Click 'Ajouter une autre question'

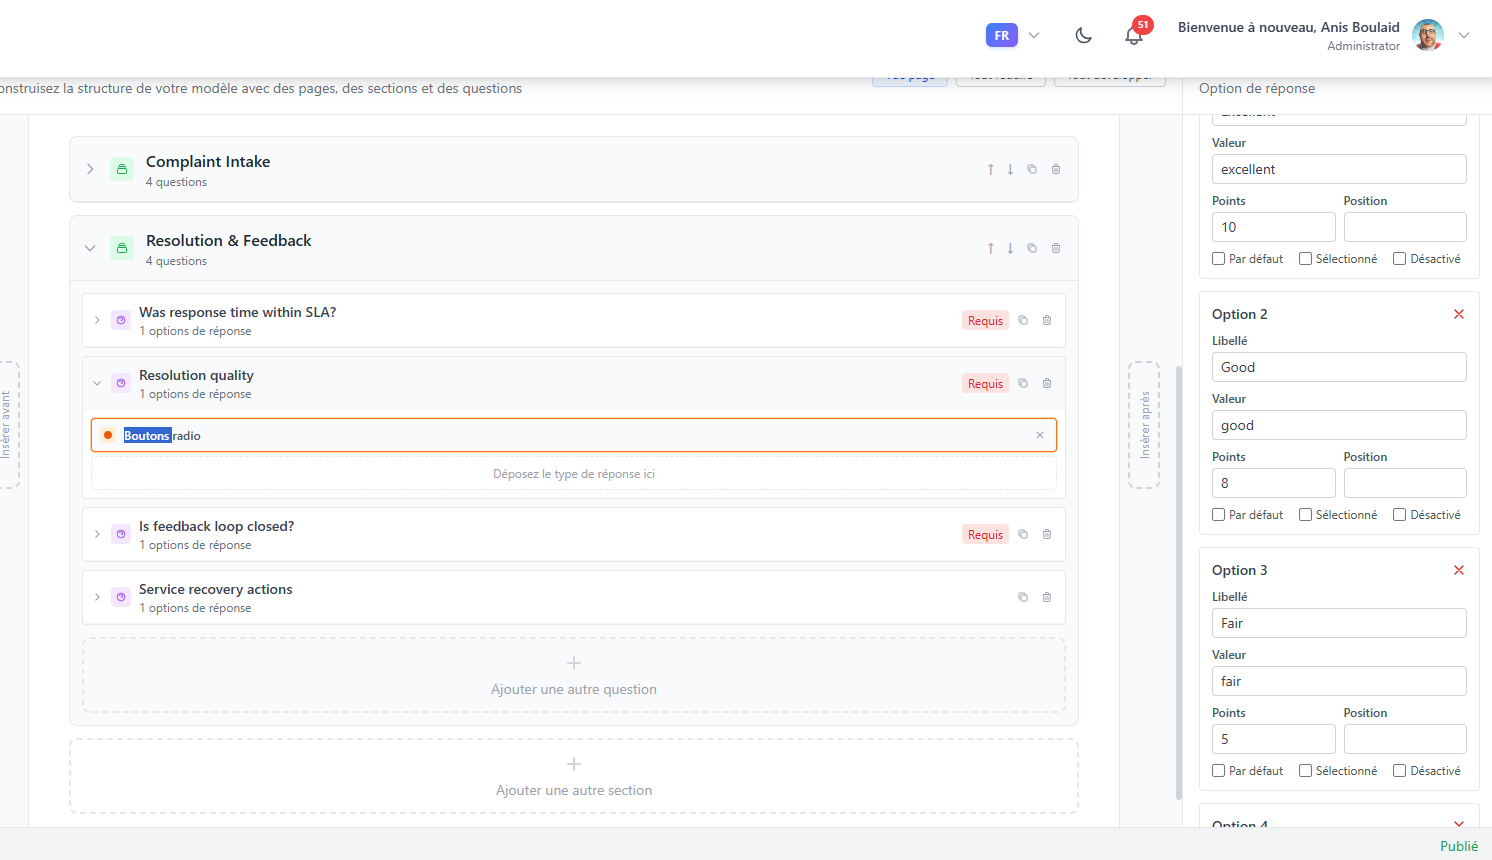pos(574,675)
